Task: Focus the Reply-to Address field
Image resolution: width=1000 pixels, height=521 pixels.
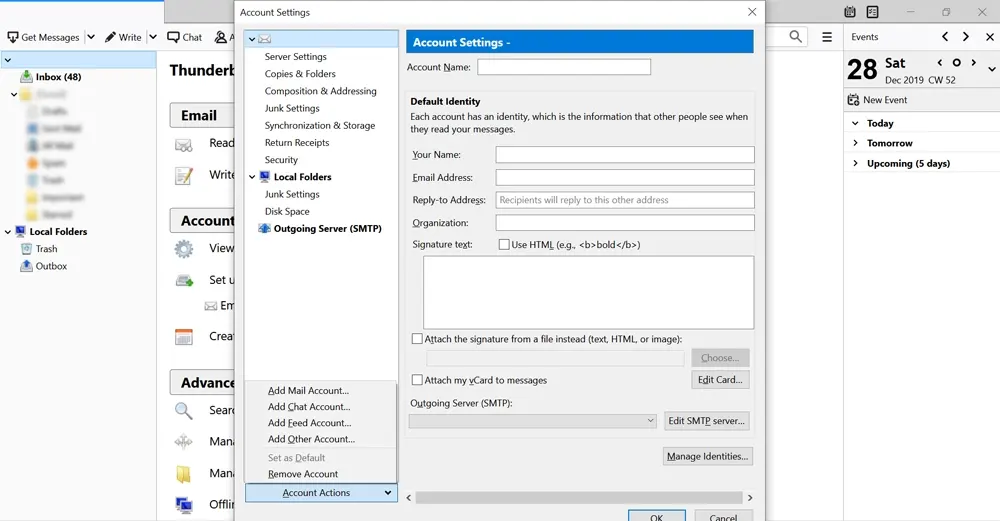Action: tap(625, 200)
